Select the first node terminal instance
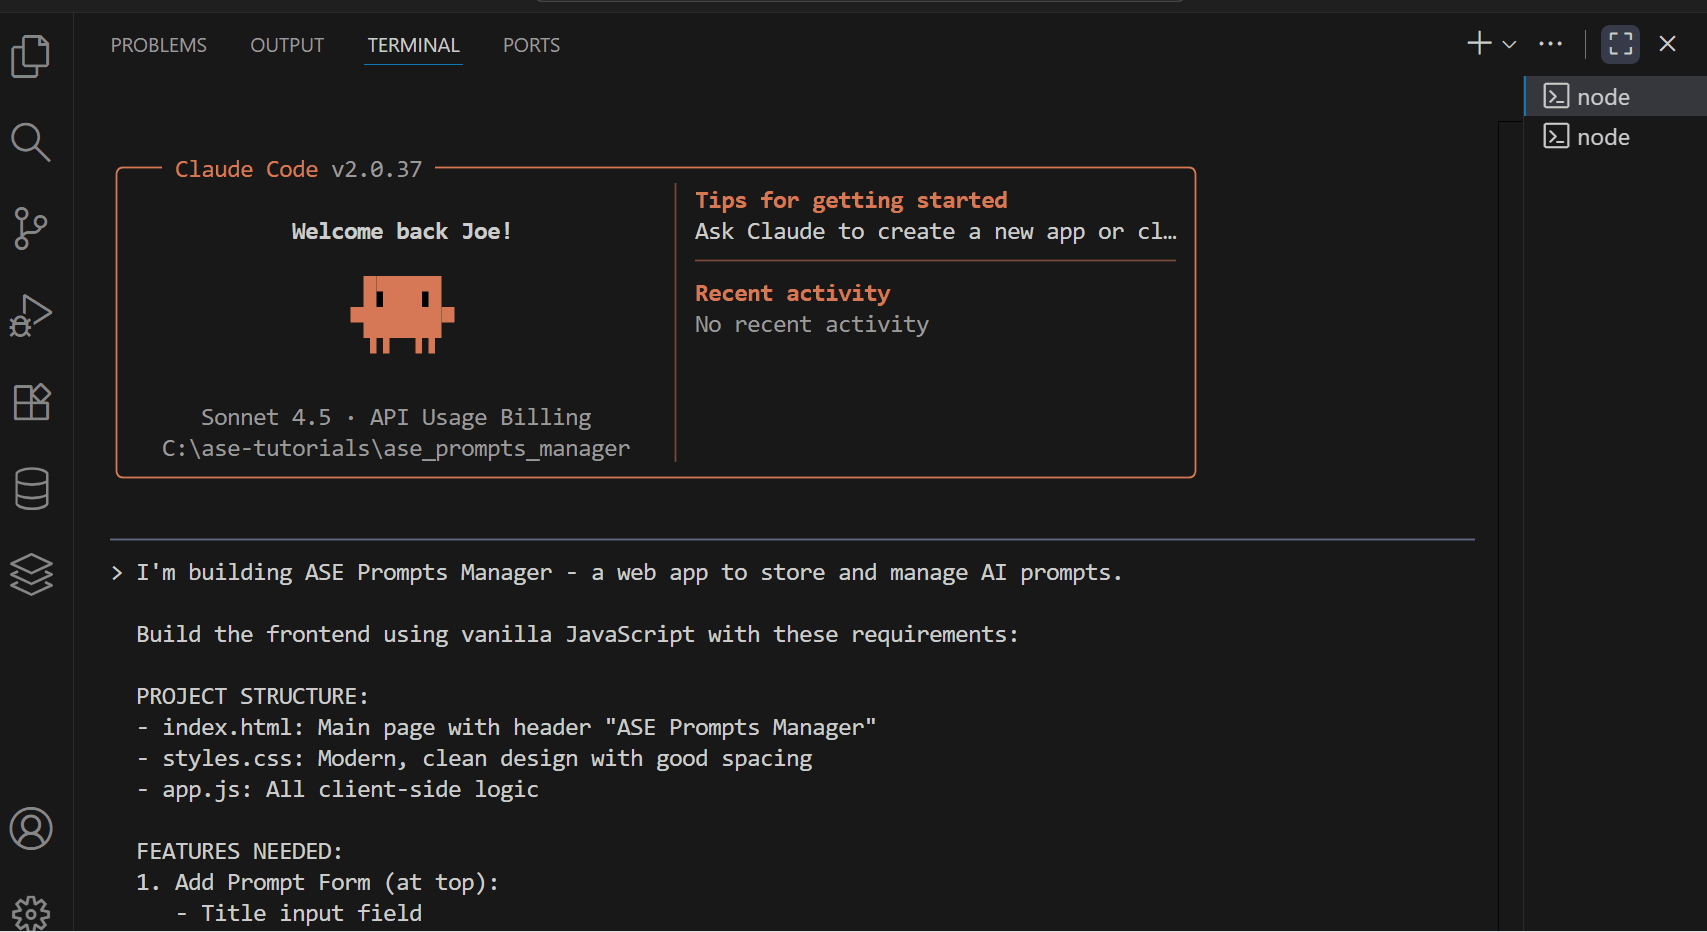1707x932 pixels. 1603,97
